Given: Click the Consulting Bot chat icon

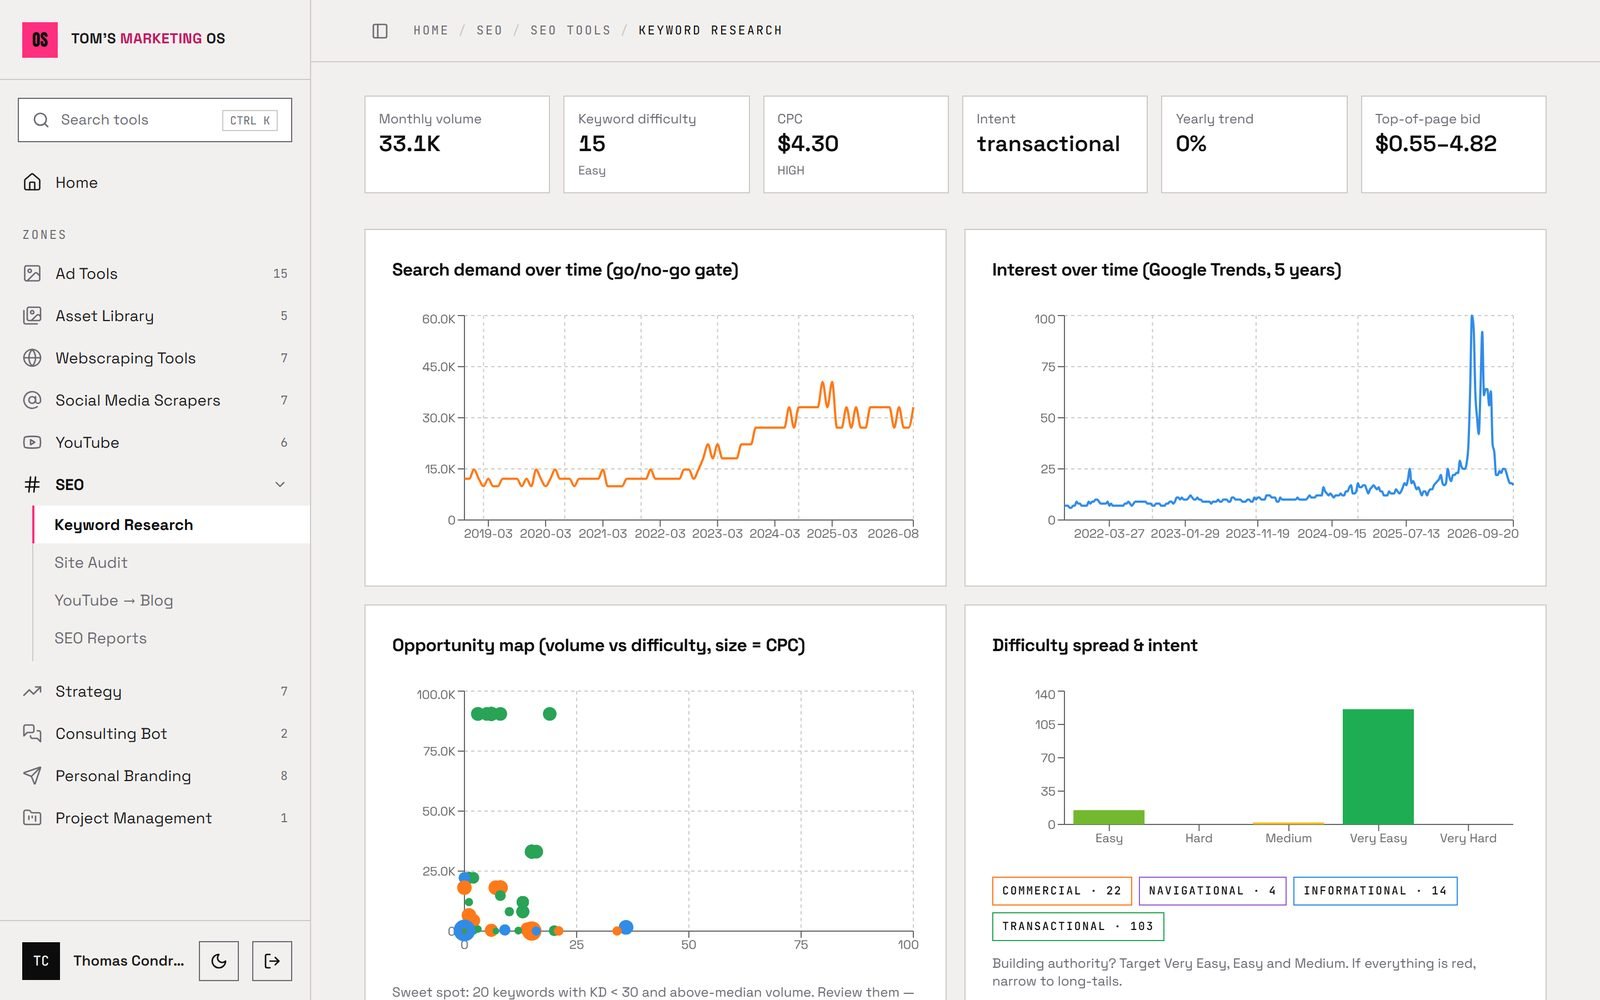Looking at the screenshot, I should click(x=32, y=733).
